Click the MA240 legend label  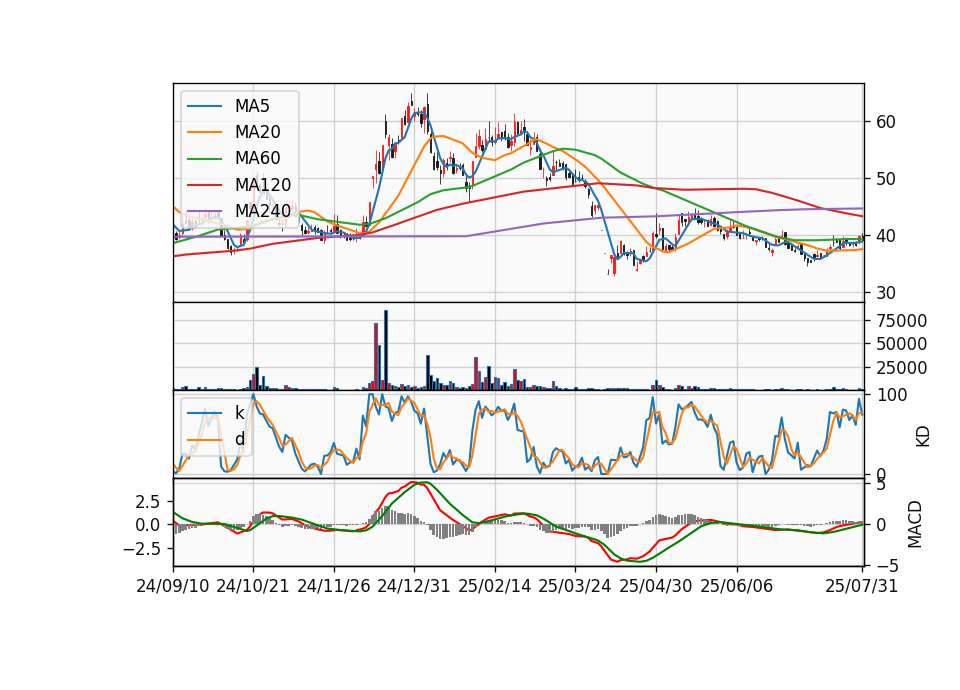[x=263, y=211]
